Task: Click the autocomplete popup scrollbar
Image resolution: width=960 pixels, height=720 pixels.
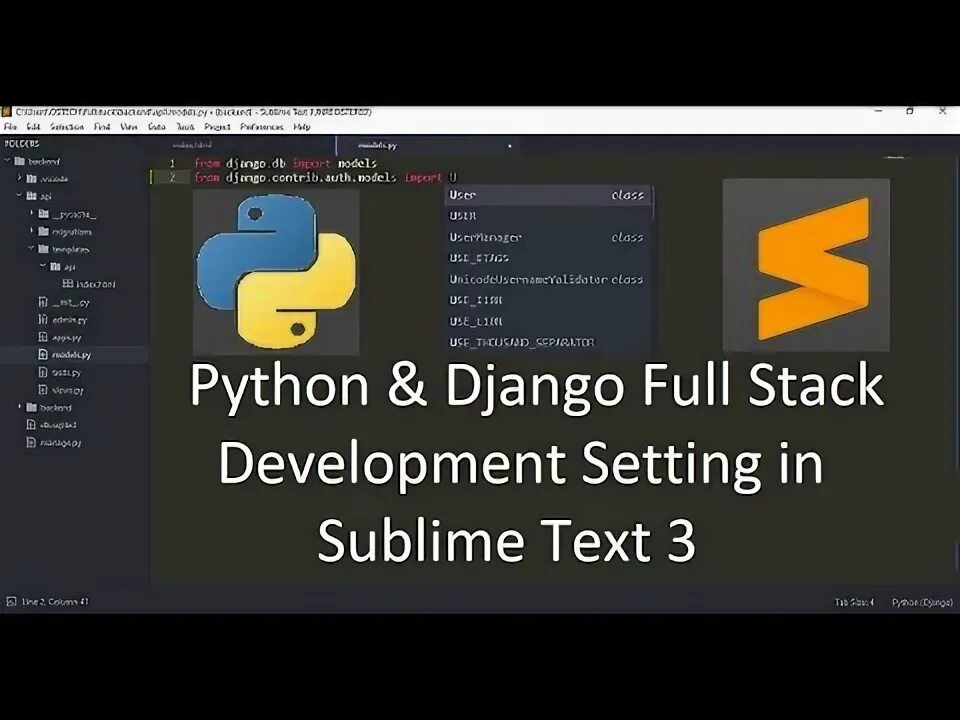Action: (653, 203)
